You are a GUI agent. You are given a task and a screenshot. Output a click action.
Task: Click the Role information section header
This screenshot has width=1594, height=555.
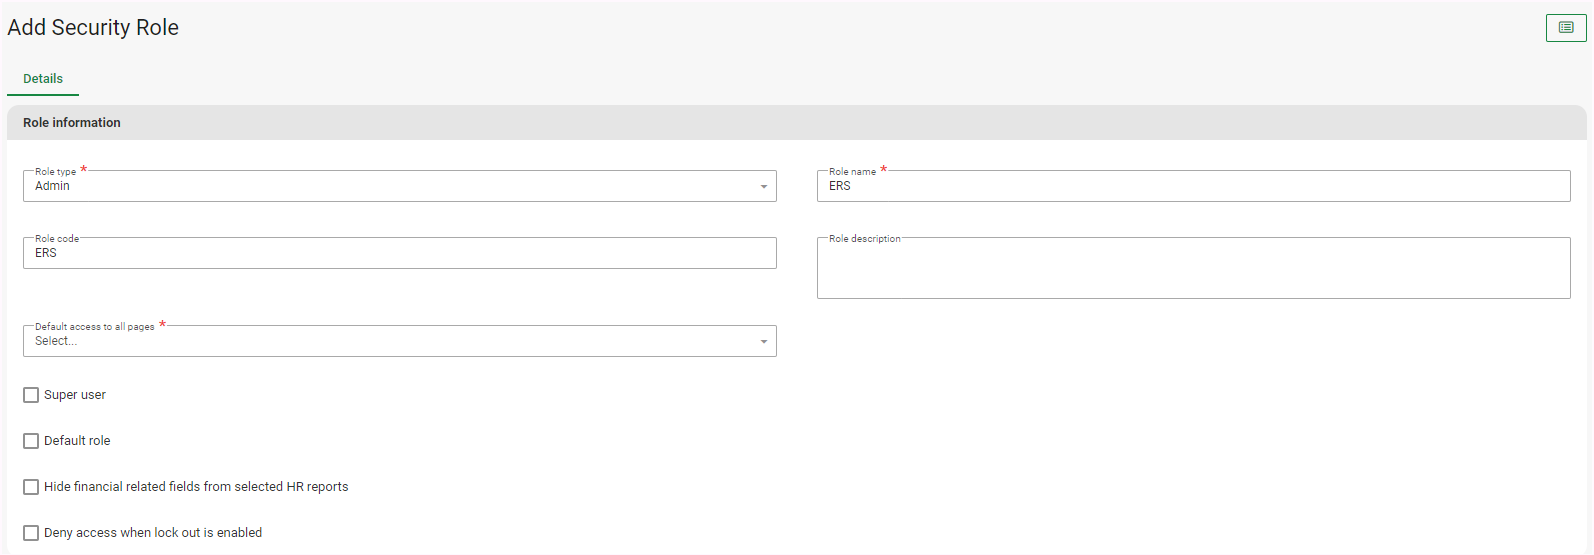click(x=72, y=123)
